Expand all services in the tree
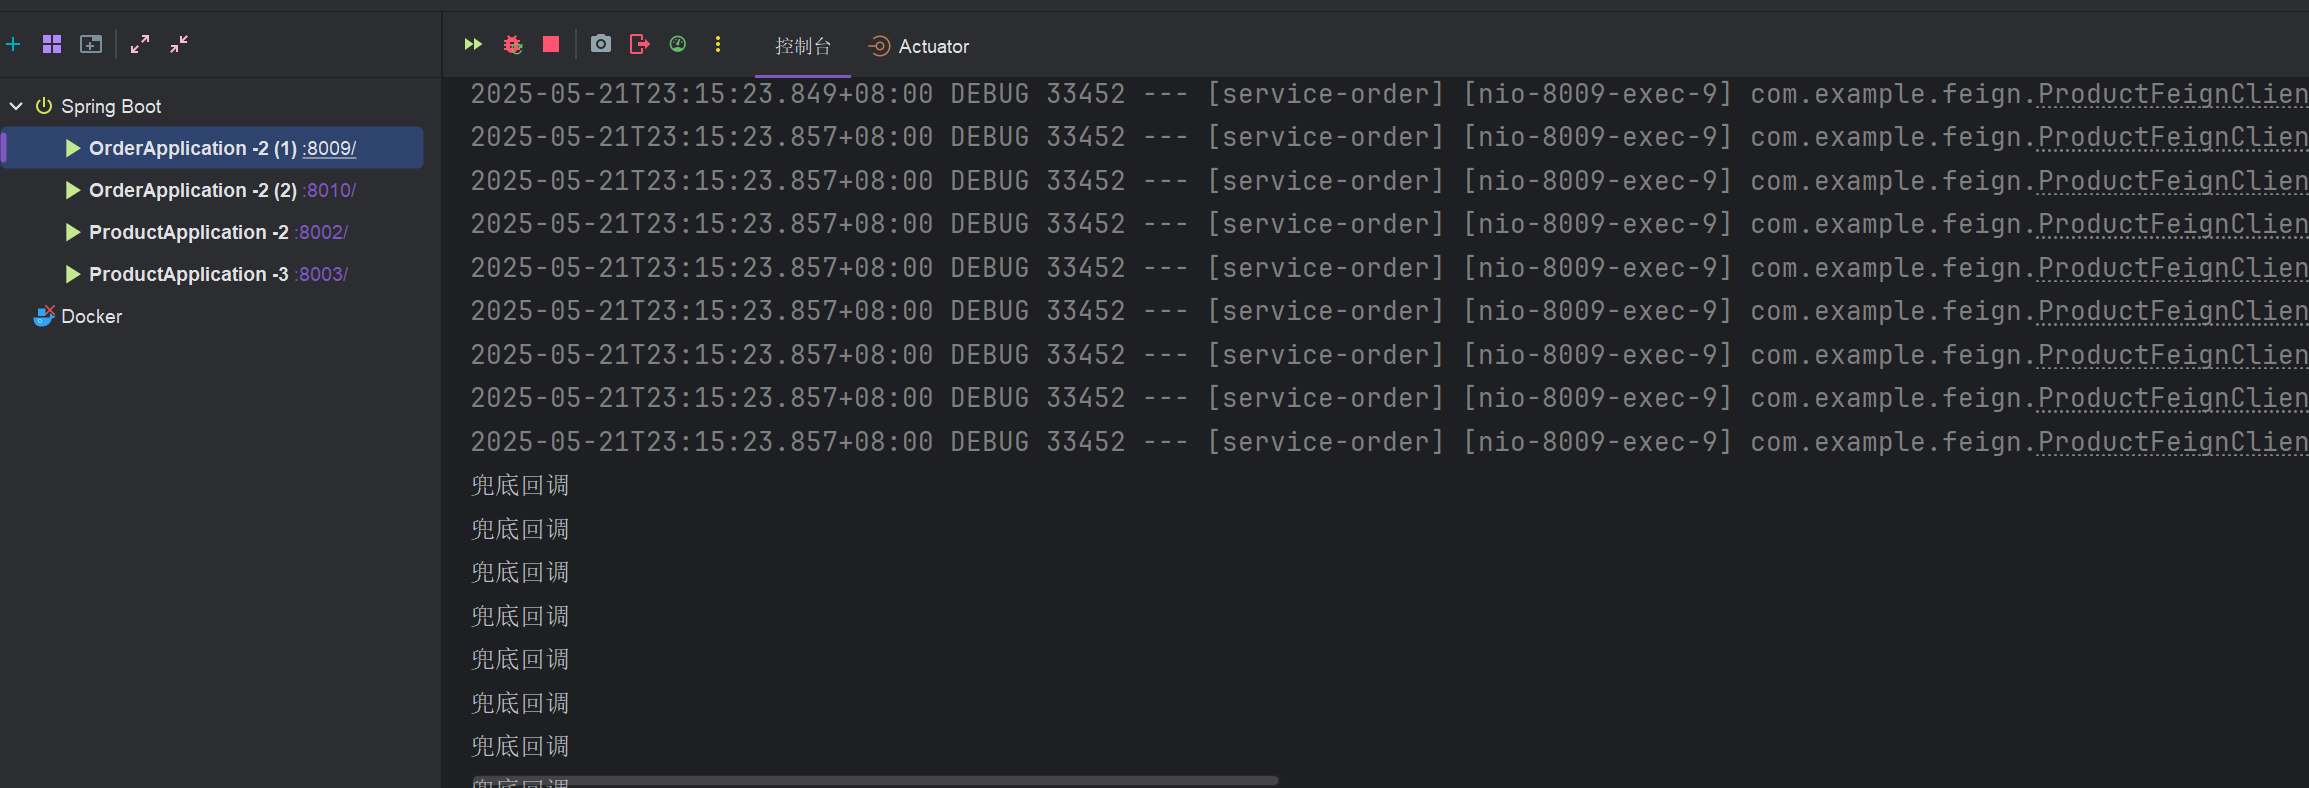The height and width of the screenshot is (788, 2309). coord(140,44)
